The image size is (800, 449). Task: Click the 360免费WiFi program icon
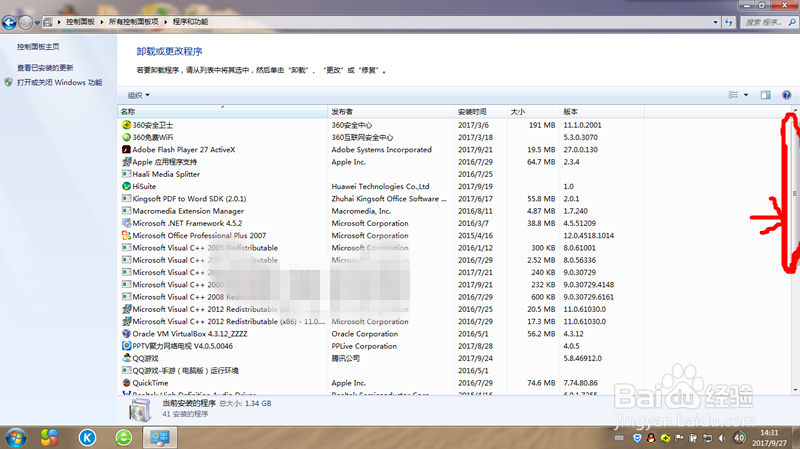click(x=127, y=137)
